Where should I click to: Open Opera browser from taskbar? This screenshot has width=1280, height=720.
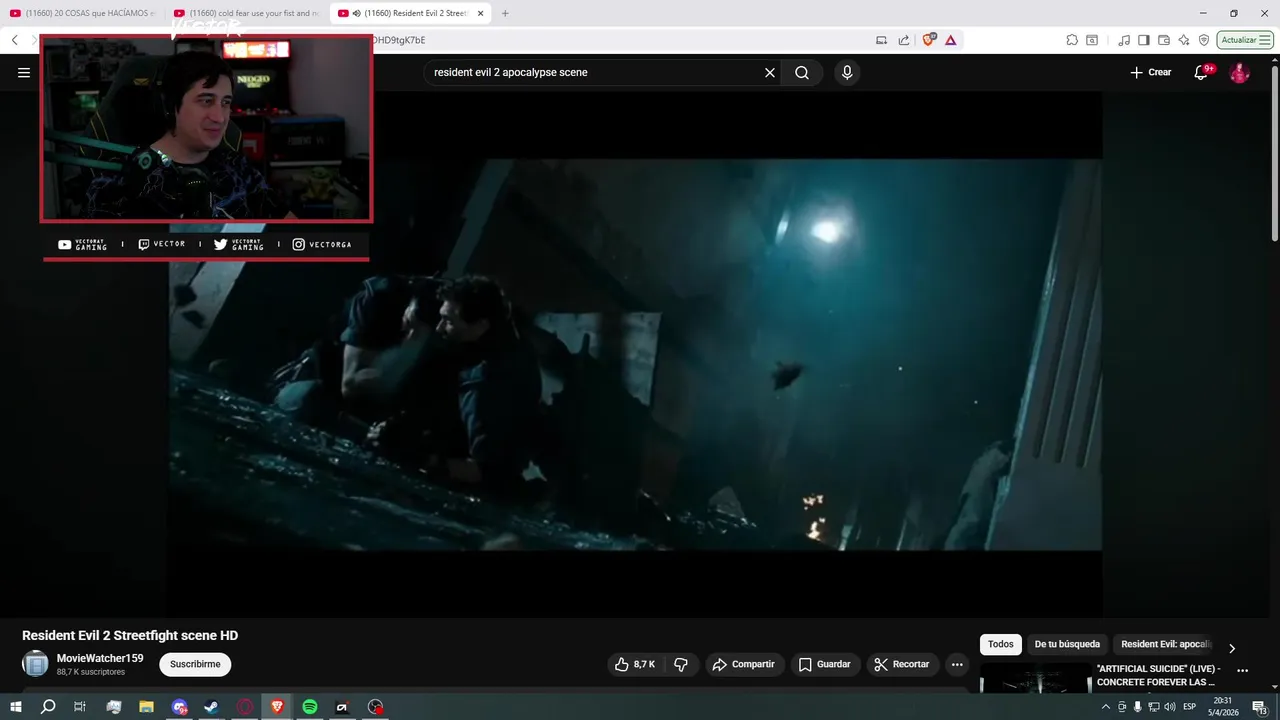click(245, 707)
